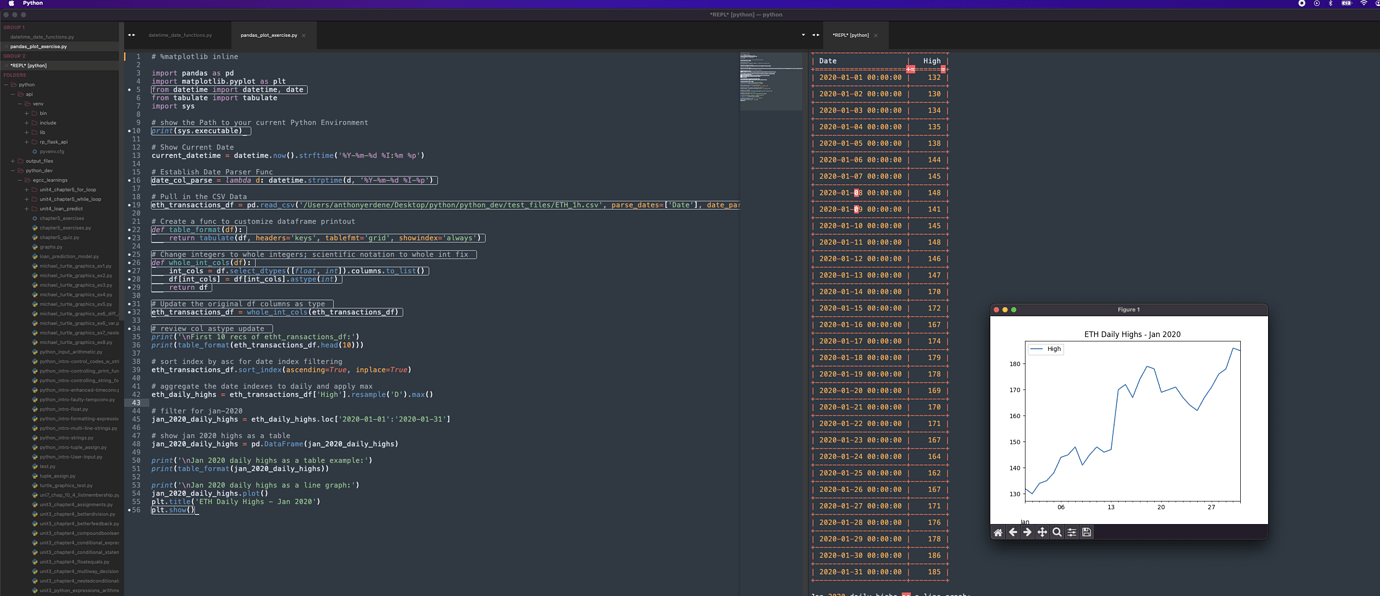
Task: Click the Home reset view icon in Figure 1
Action: coord(998,532)
